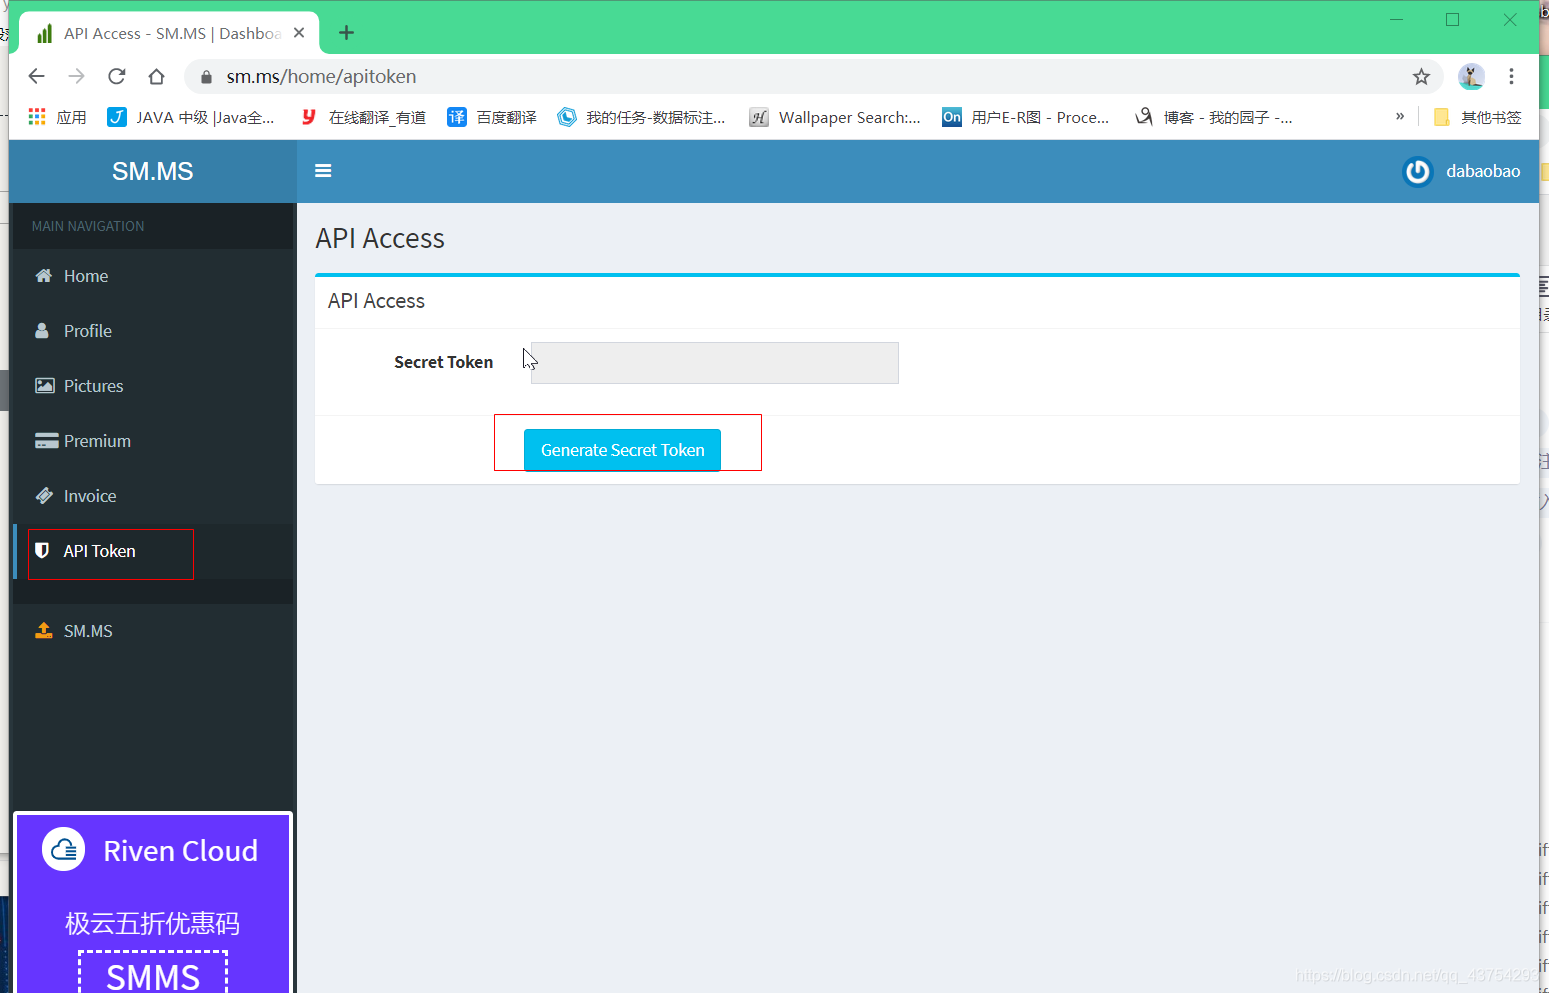Click the lock icon in the address bar
The height and width of the screenshot is (994, 1549).
[x=206, y=77]
